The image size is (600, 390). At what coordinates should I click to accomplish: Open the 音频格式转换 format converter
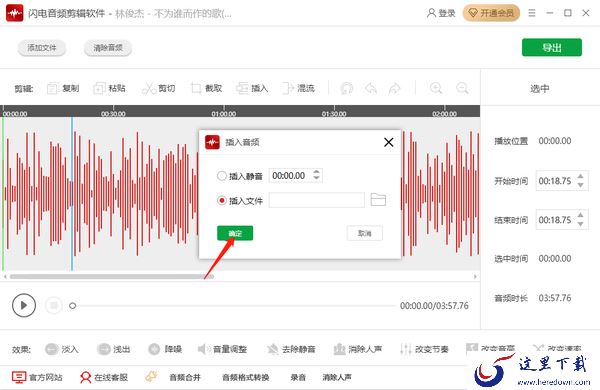coord(246,377)
